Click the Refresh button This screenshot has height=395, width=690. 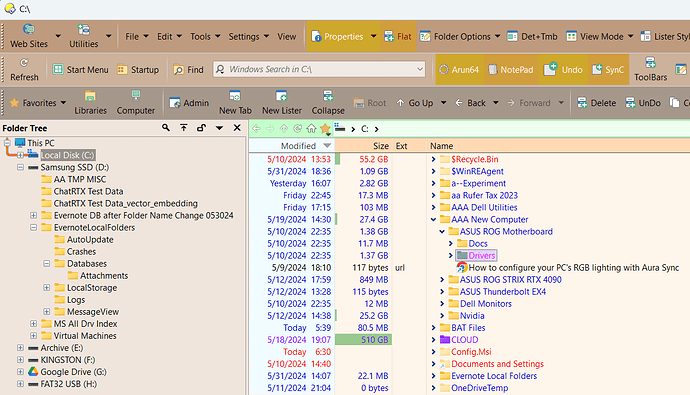pyautogui.click(x=24, y=69)
